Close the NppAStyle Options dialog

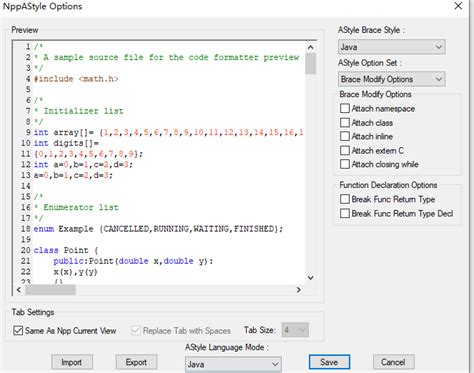458,6
